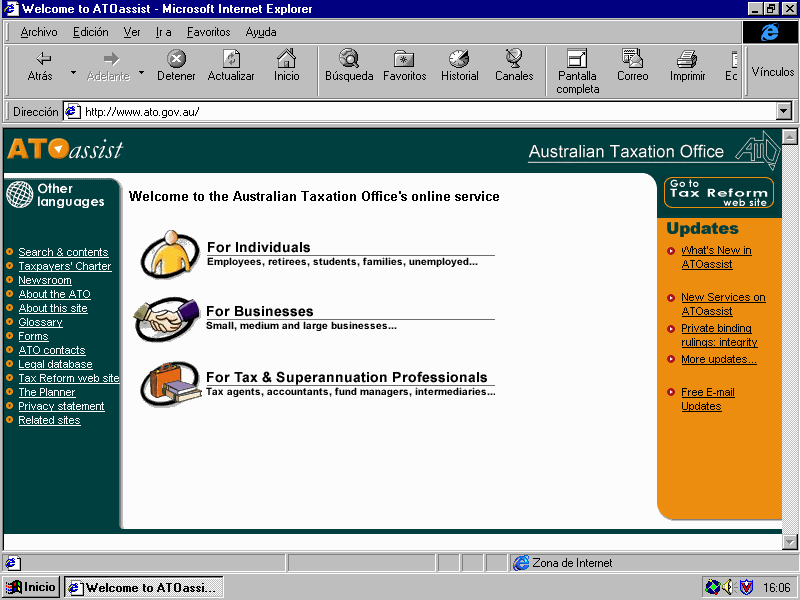Show the Historial panel
The image size is (800, 600).
point(460,66)
